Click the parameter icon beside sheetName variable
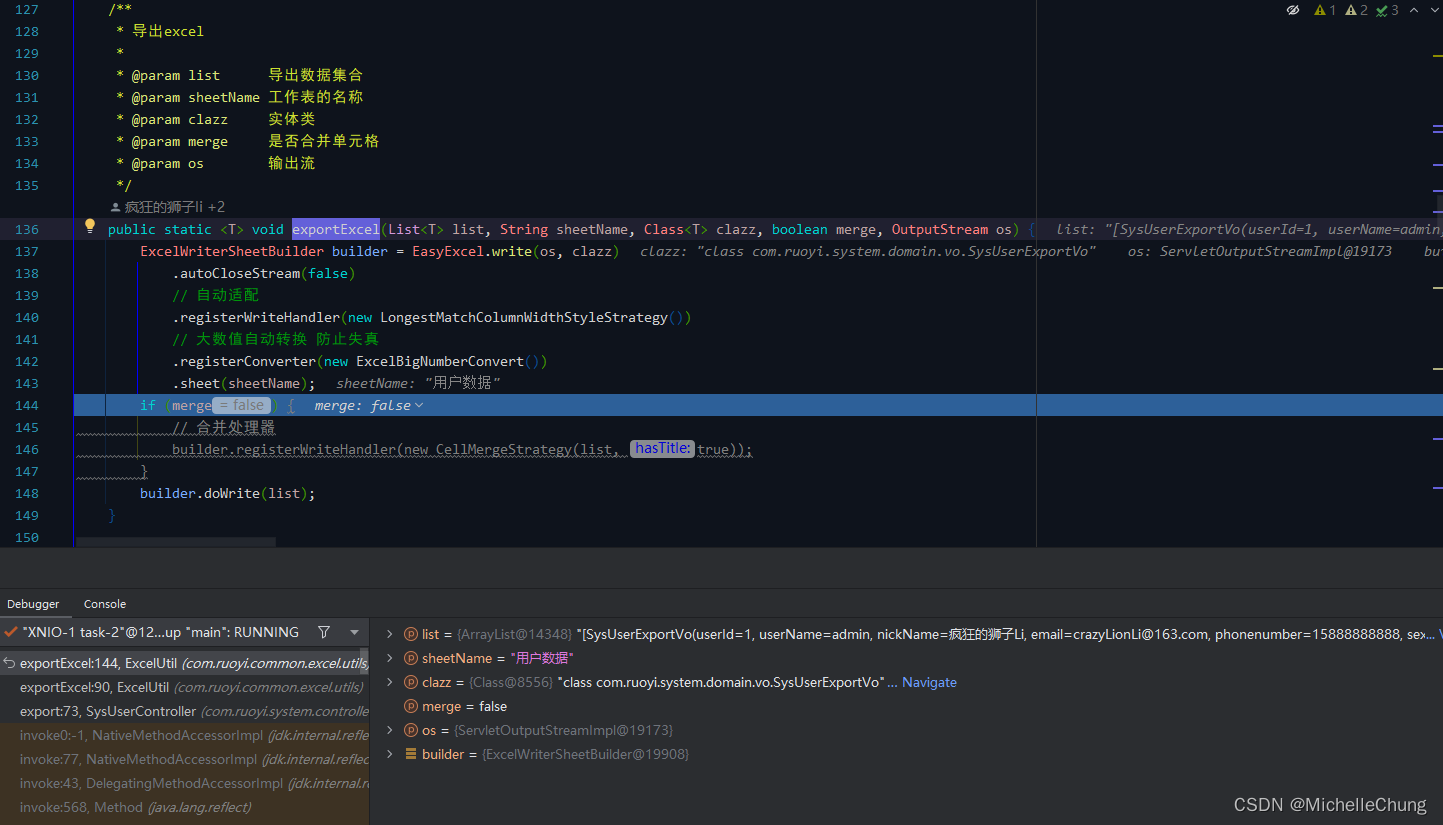 (x=410, y=658)
